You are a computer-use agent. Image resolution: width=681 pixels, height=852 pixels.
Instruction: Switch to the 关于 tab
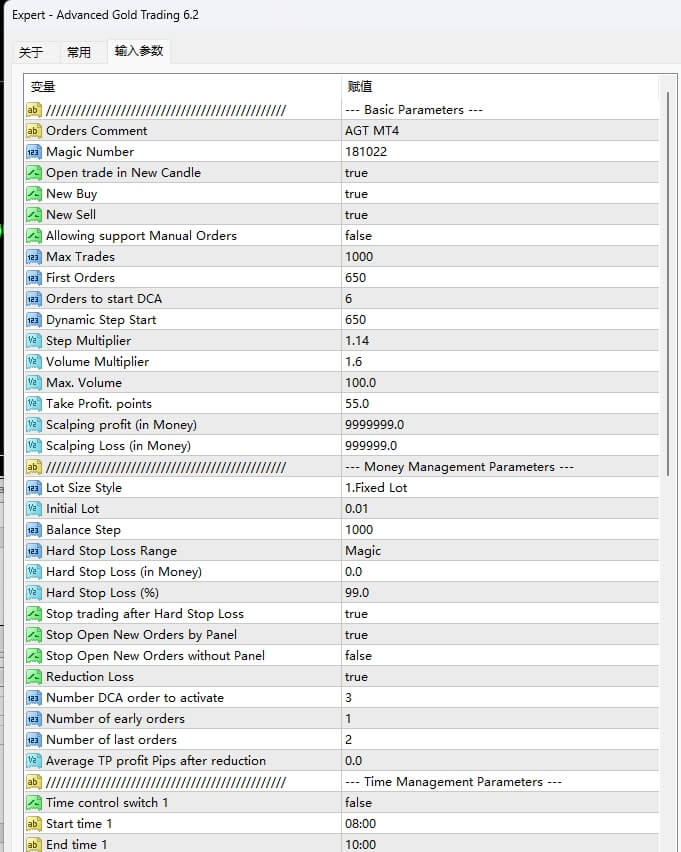click(31, 52)
